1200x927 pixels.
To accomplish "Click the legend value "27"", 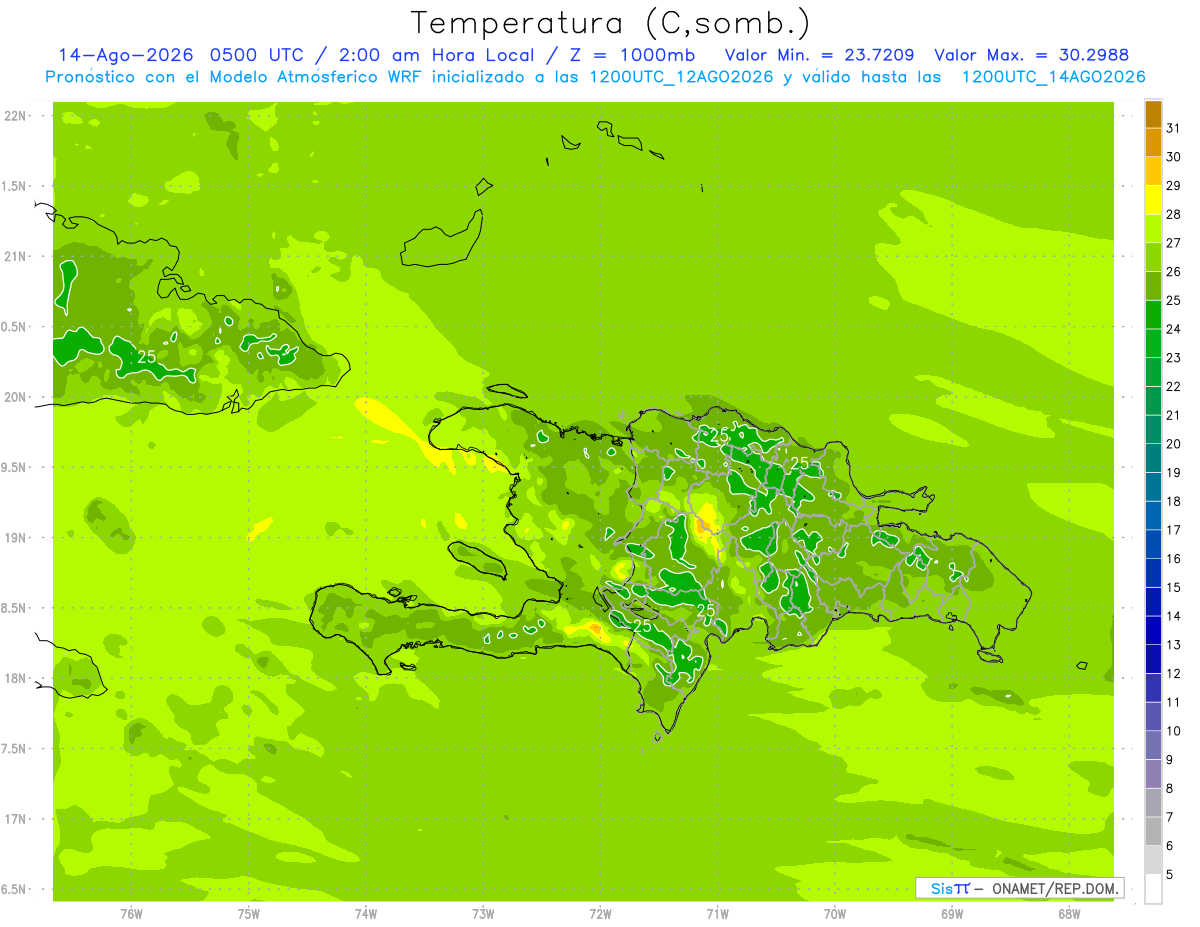I will (x=1174, y=243).
